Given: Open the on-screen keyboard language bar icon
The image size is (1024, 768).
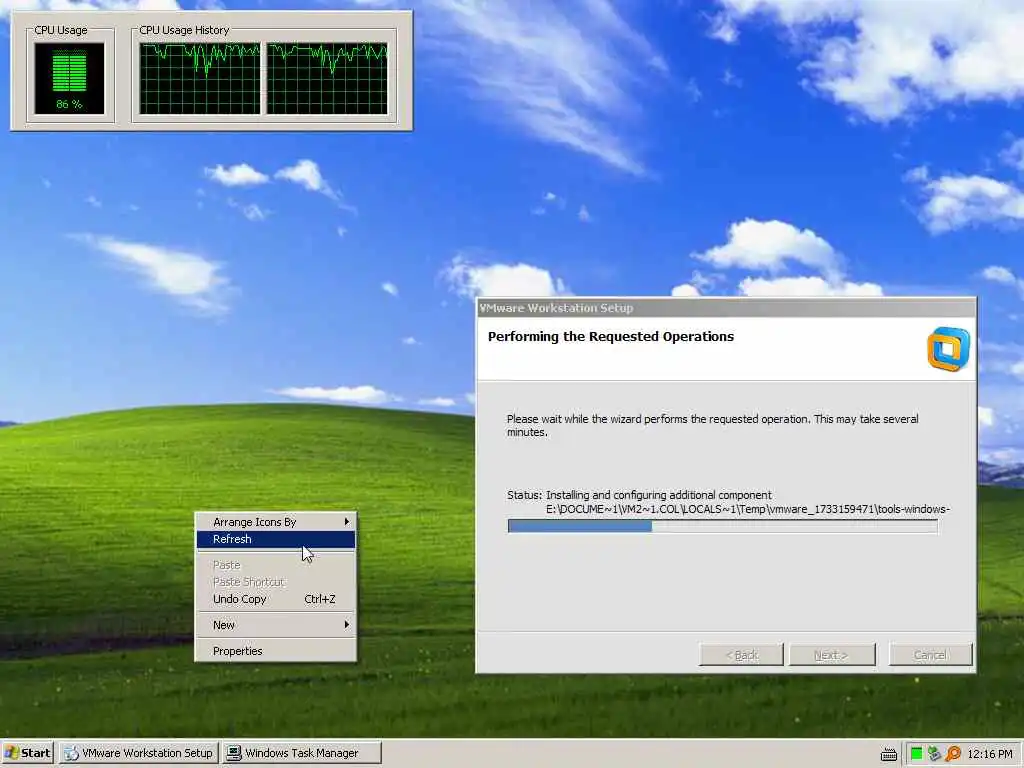Looking at the screenshot, I should (x=888, y=754).
